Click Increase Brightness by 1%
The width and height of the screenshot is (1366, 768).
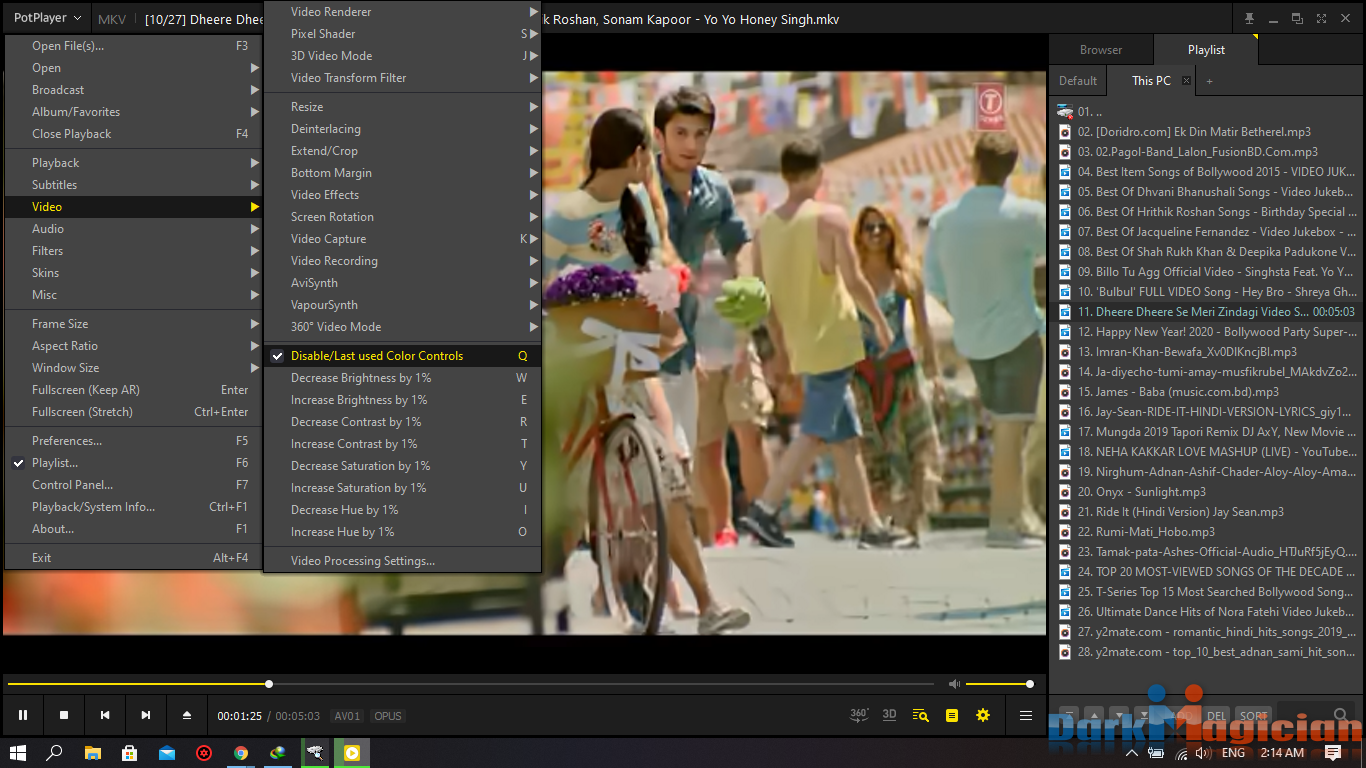(402, 400)
